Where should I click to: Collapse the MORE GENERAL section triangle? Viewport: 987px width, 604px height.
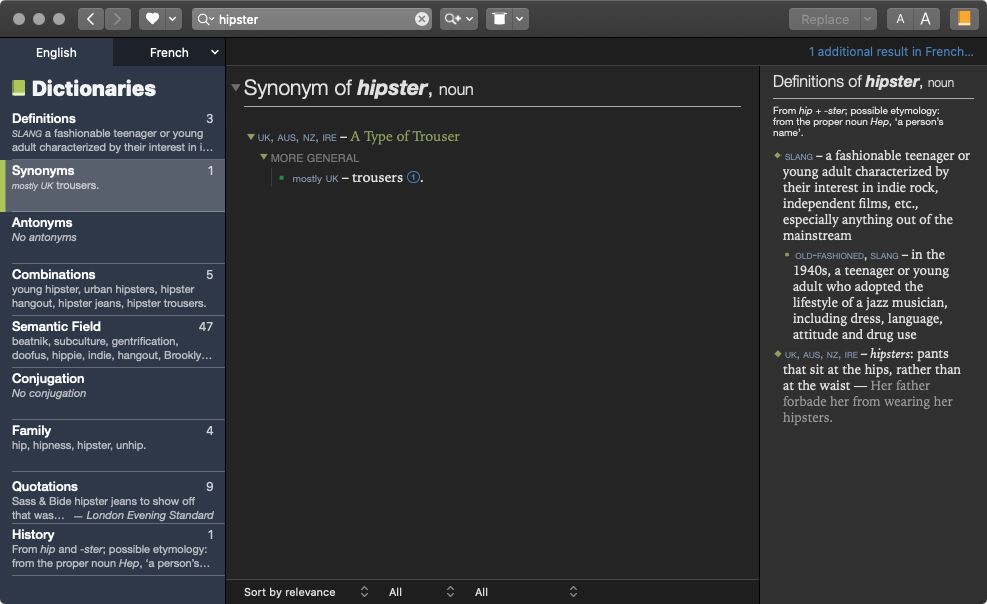coord(264,157)
